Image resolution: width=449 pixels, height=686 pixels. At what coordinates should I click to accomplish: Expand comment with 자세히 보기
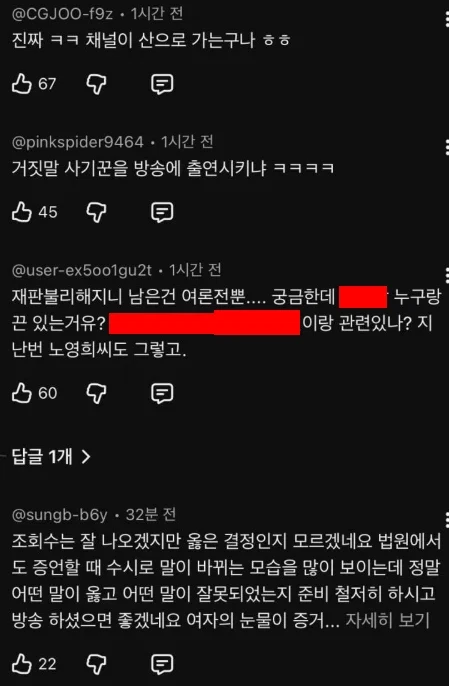pos(387,620)
